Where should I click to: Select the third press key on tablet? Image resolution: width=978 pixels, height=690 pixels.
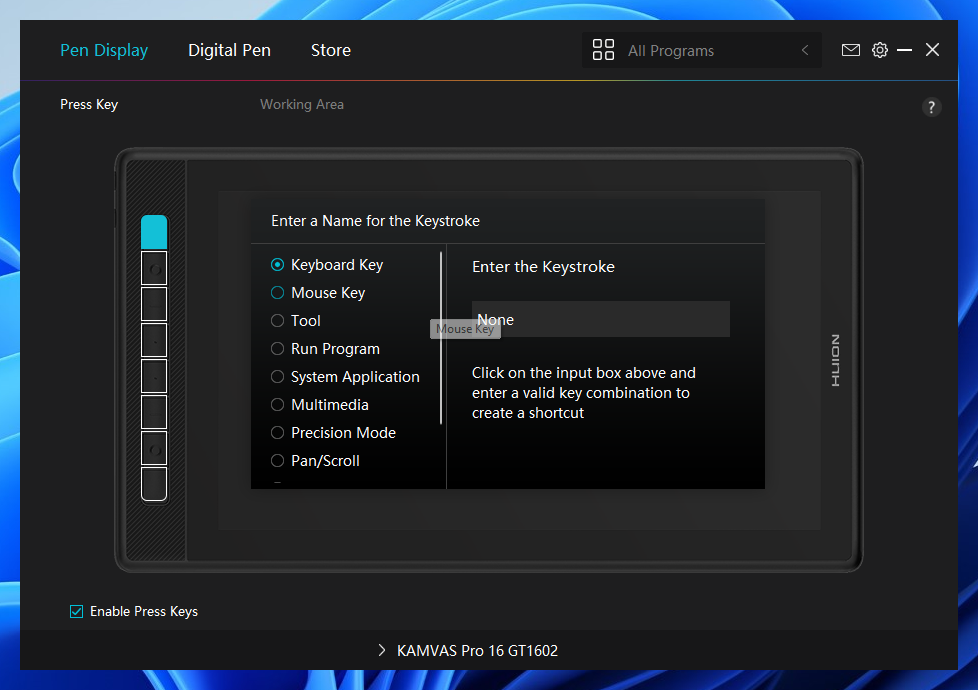(x=154, y=304)
